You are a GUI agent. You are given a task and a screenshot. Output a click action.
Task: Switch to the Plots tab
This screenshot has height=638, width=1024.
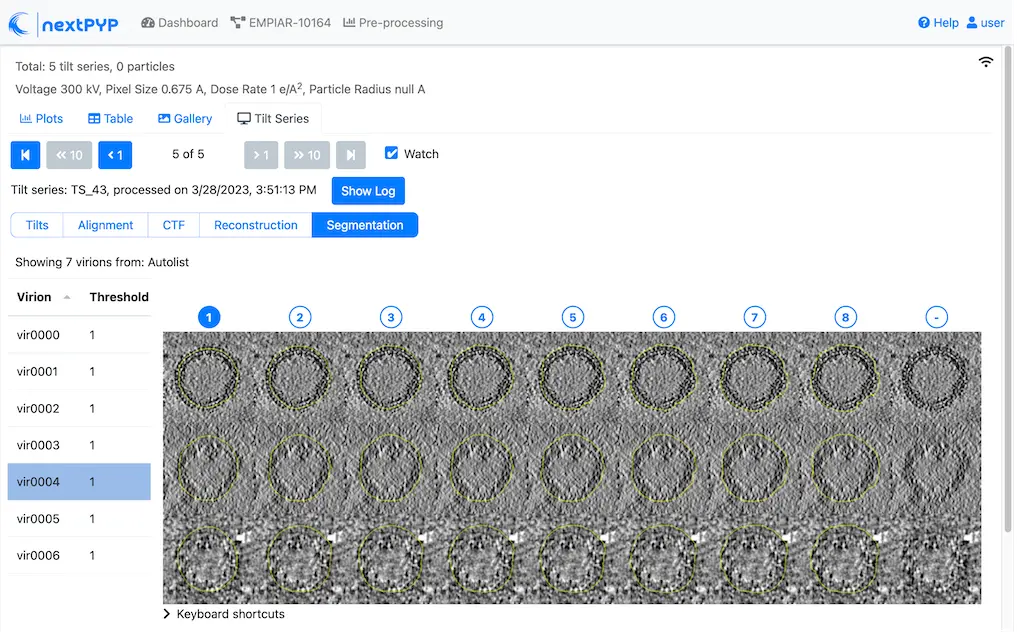point(41,118)
